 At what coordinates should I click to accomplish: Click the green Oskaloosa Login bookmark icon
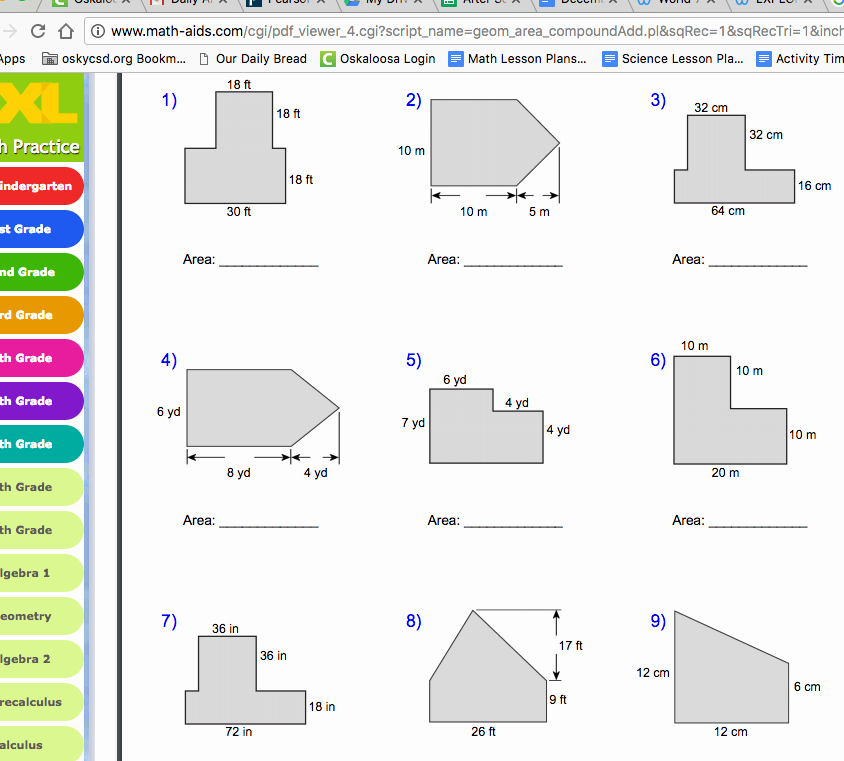[327, 59]
